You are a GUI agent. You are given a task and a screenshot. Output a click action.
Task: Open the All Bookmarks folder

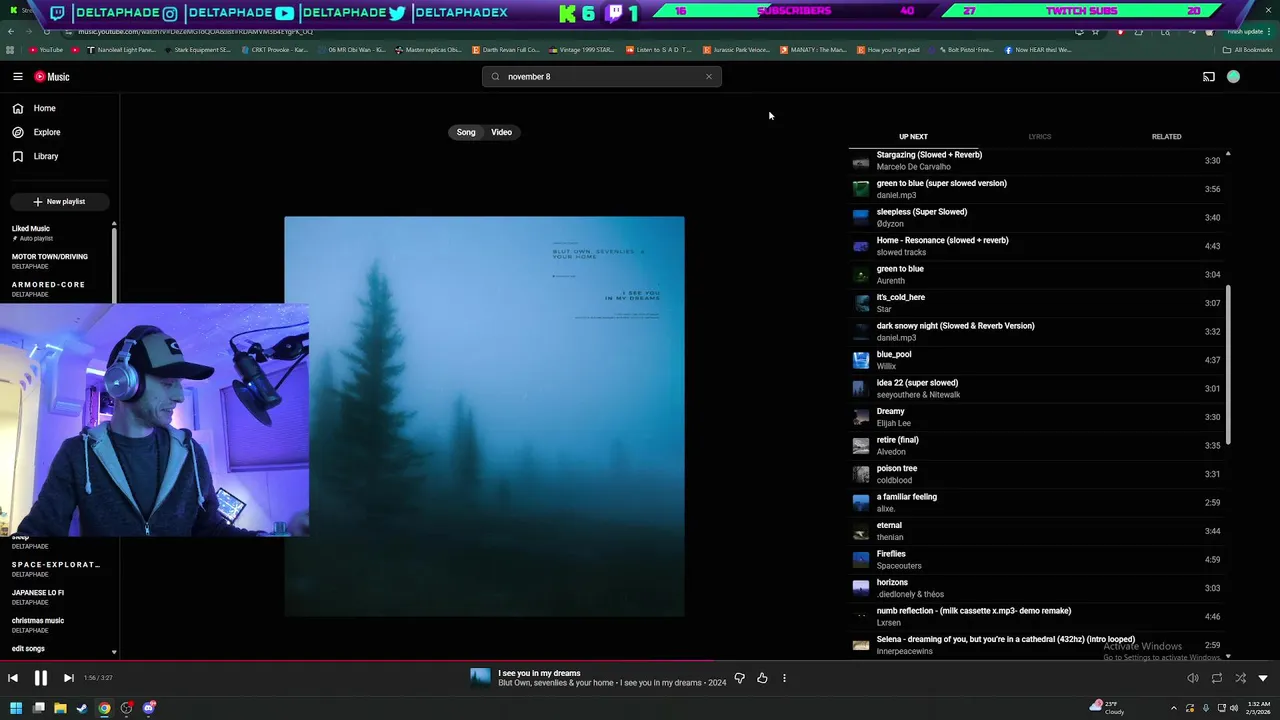pos(1248,50)
